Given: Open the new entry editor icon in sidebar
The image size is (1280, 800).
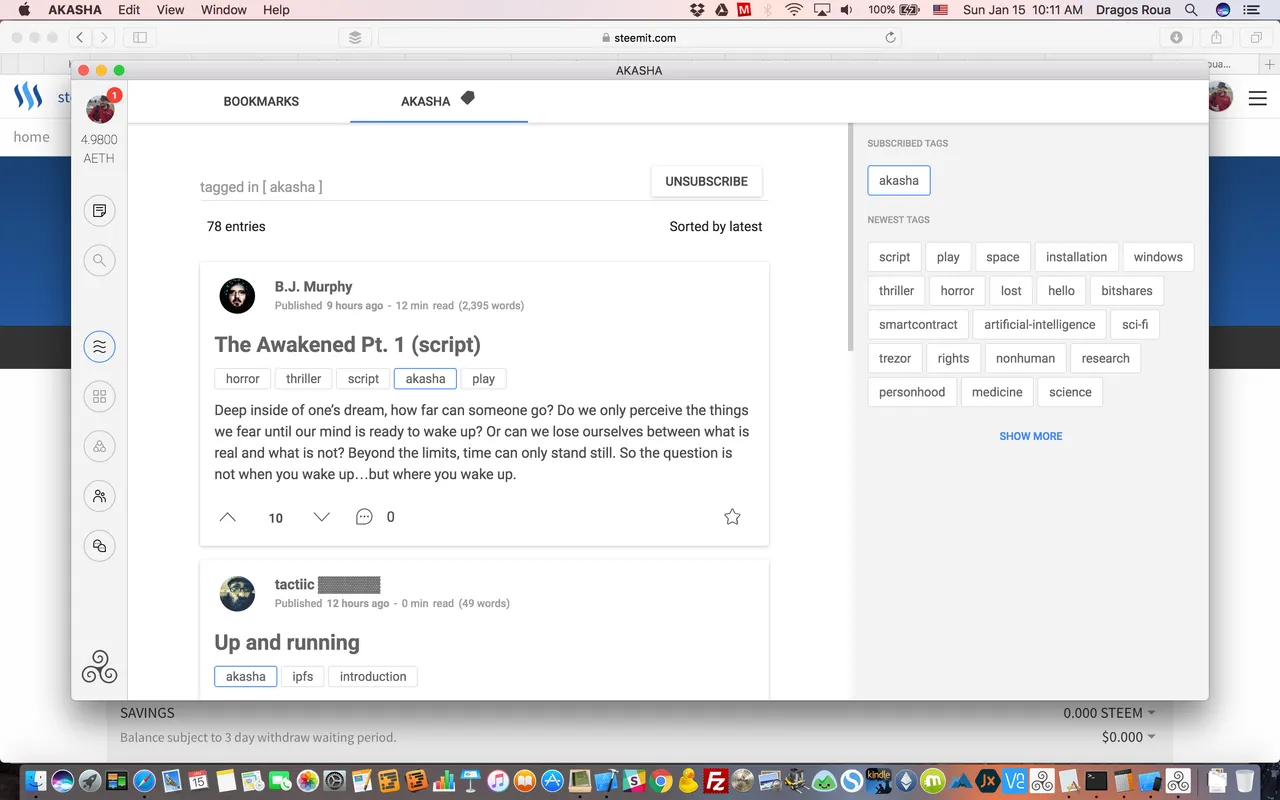Looking at the screenshot, I should (99, 211).
